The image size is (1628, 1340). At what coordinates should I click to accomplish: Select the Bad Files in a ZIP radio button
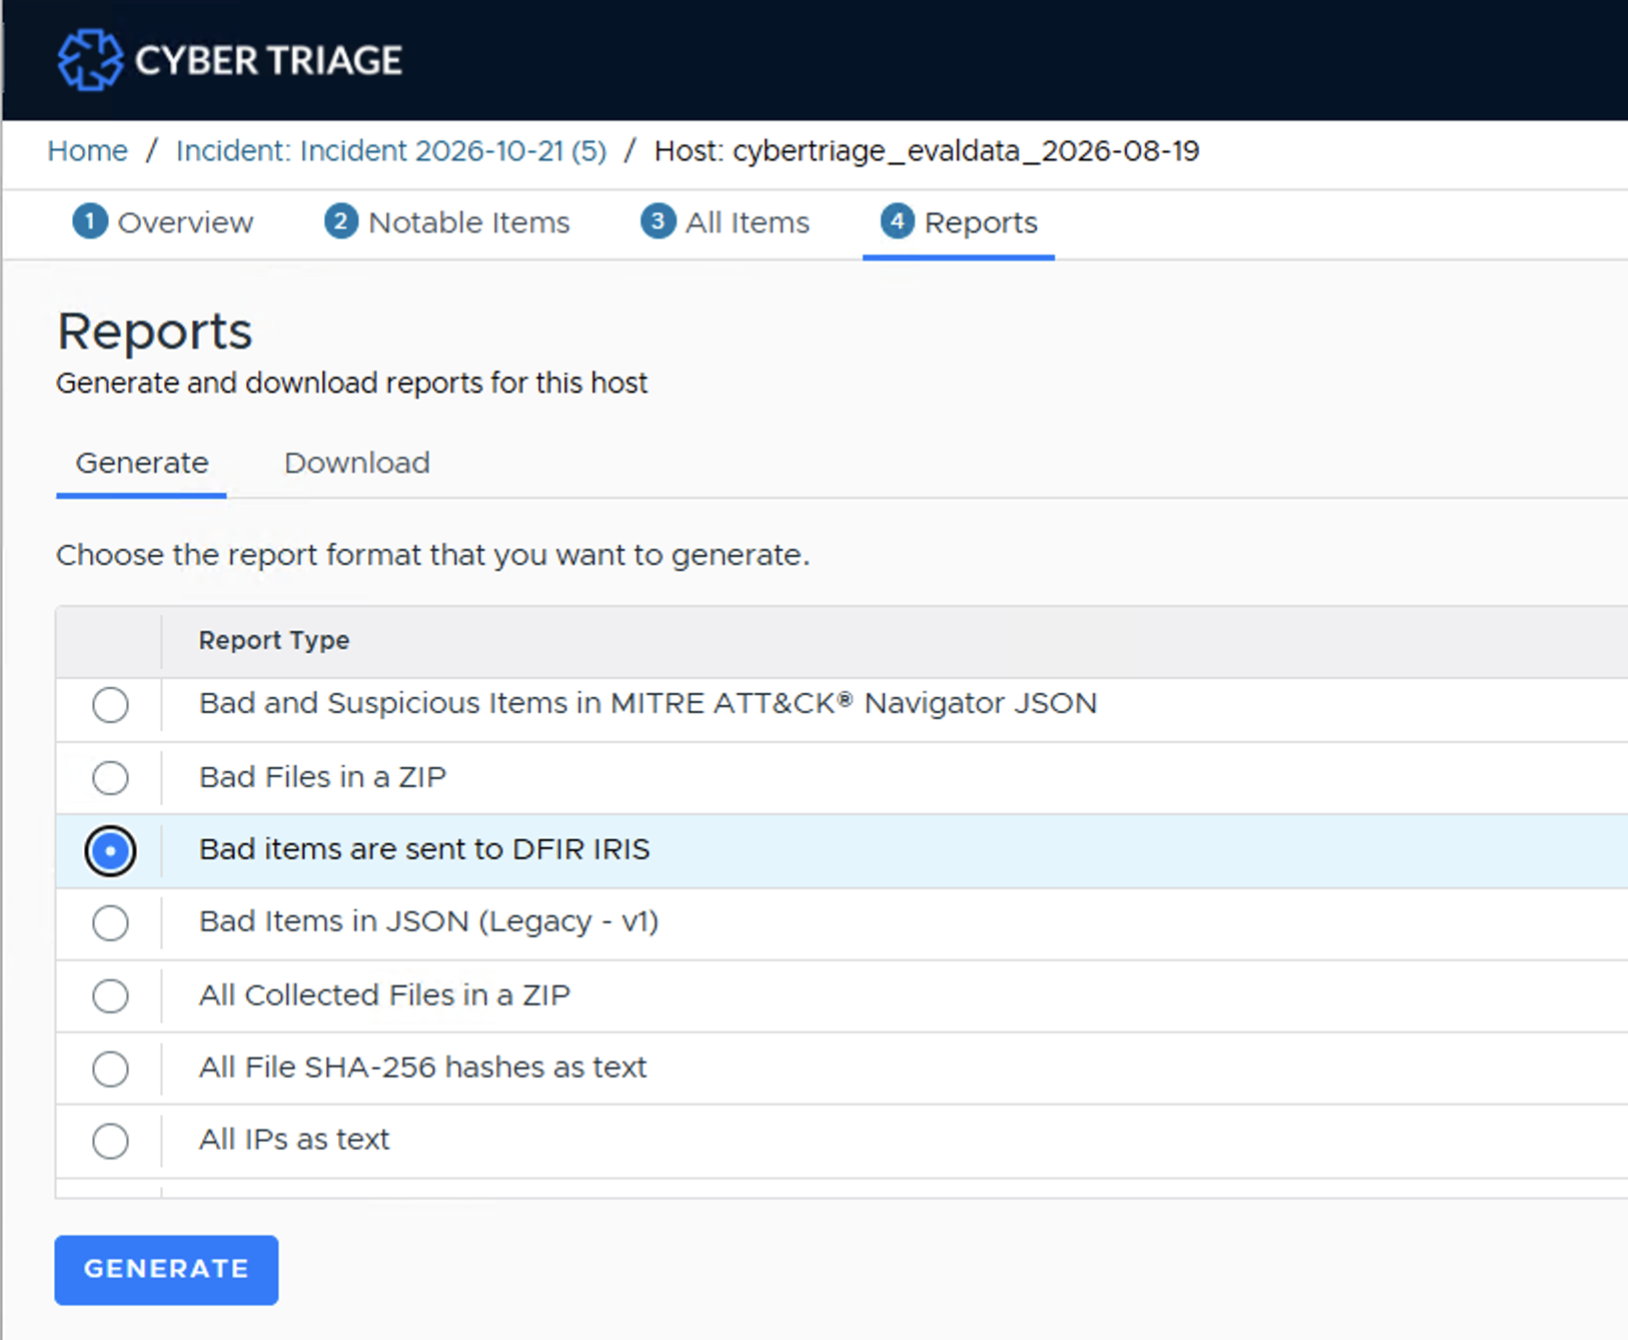click(110, 777)
